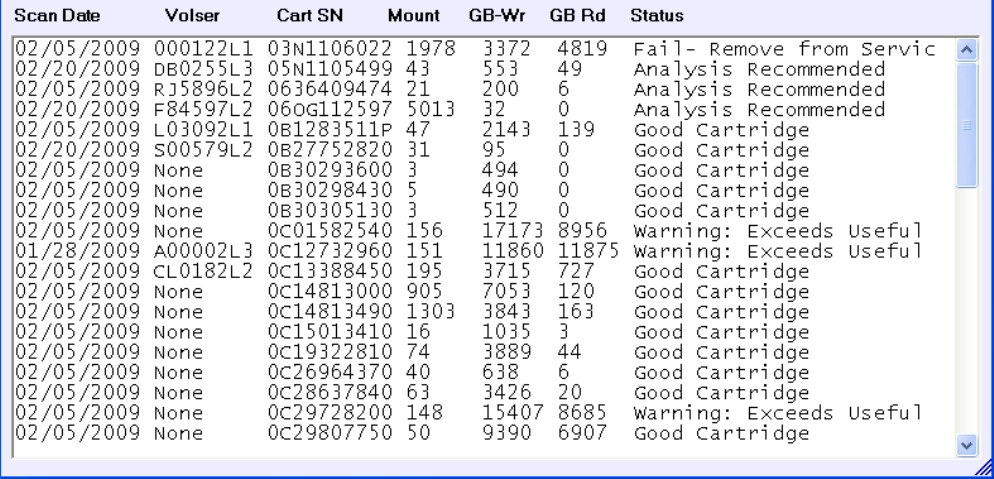Select the last row, Cart SN 0C29807750

484,433
